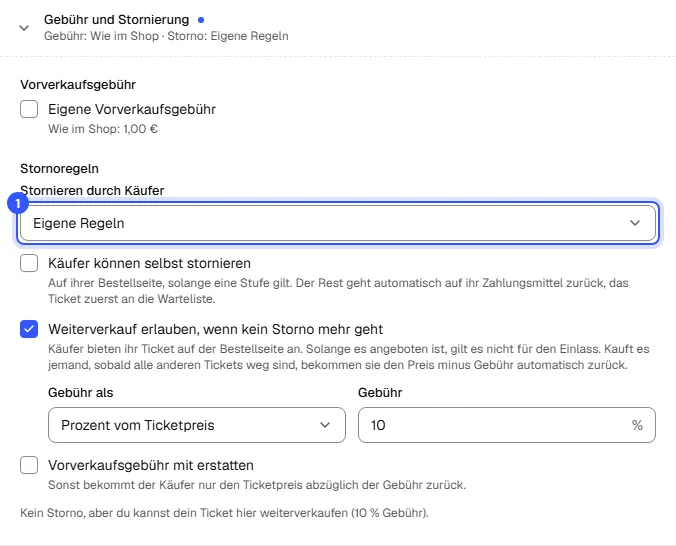Viewport: 676px width, 546px height.
Task: Open the Gebühr als dropdown
Action: coord(197,425)
